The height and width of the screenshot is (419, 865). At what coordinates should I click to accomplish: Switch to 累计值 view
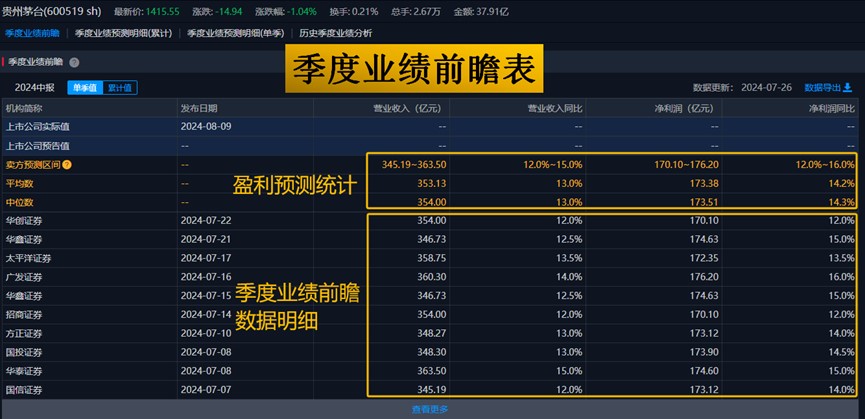120,88
